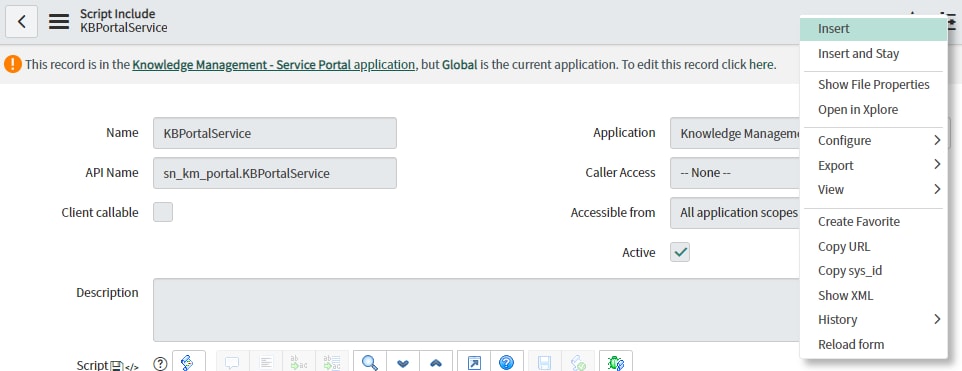Viewport: 962px width, 371px height.
Task: Click the replace toolbar icon
Action: tap(299, 362)
